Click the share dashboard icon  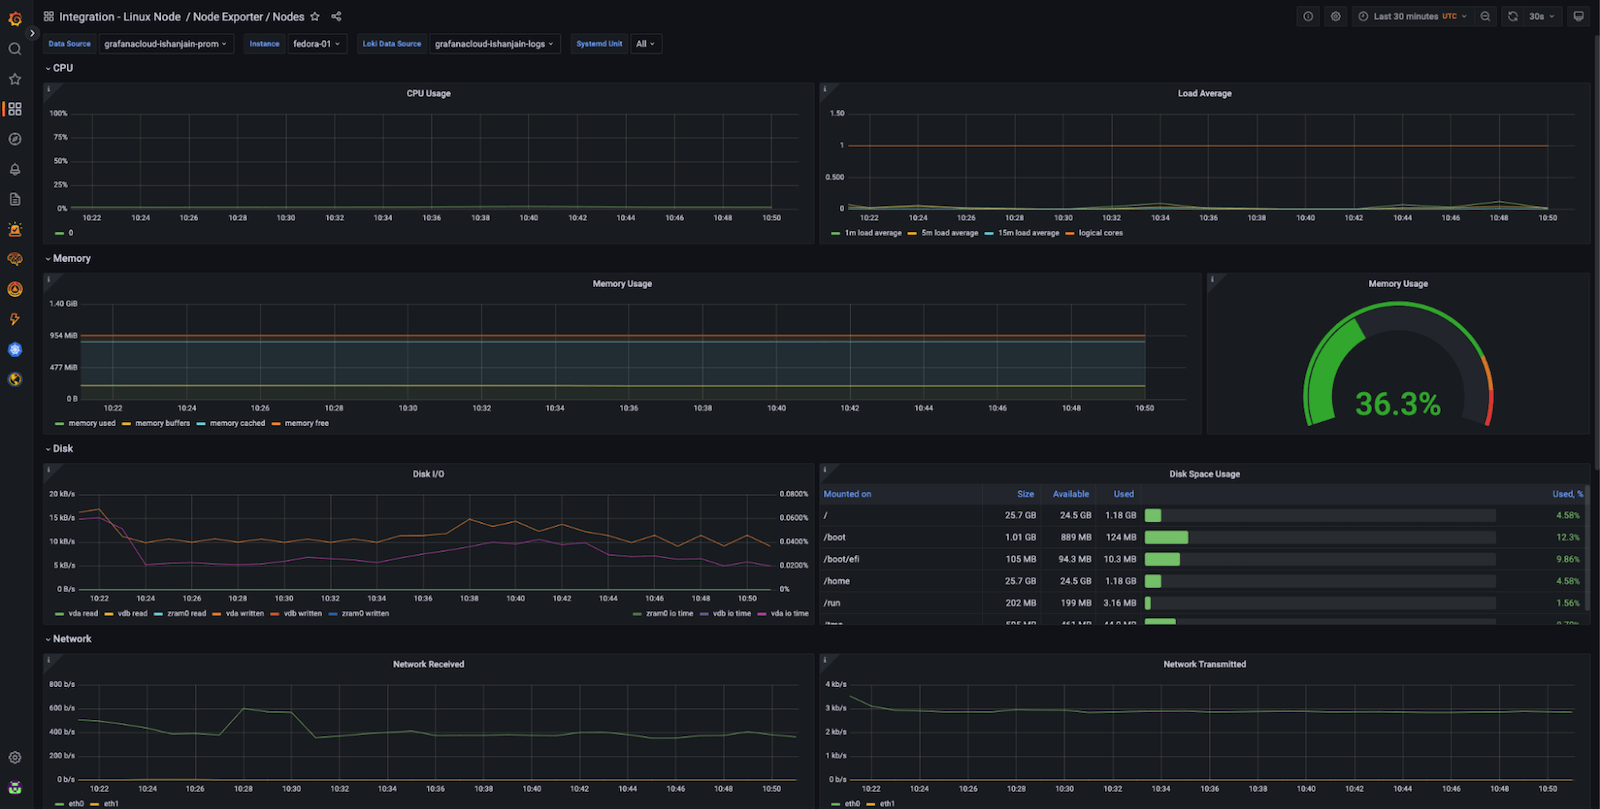336,17
